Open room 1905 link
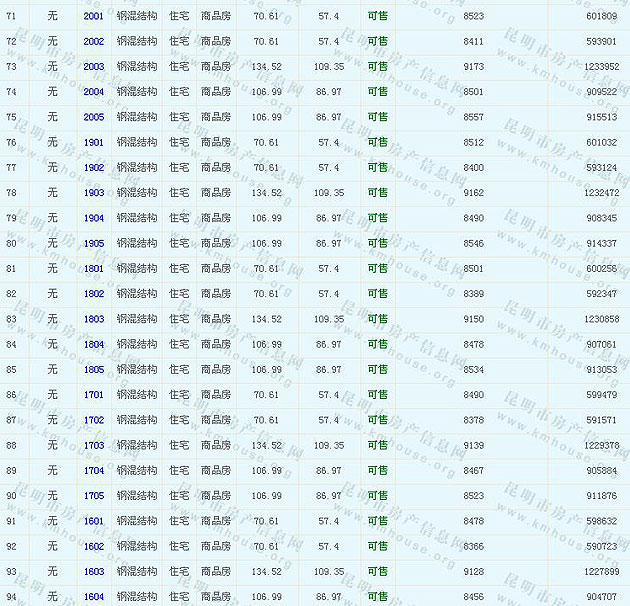The image size is (630, 606). tap(93, 243)
